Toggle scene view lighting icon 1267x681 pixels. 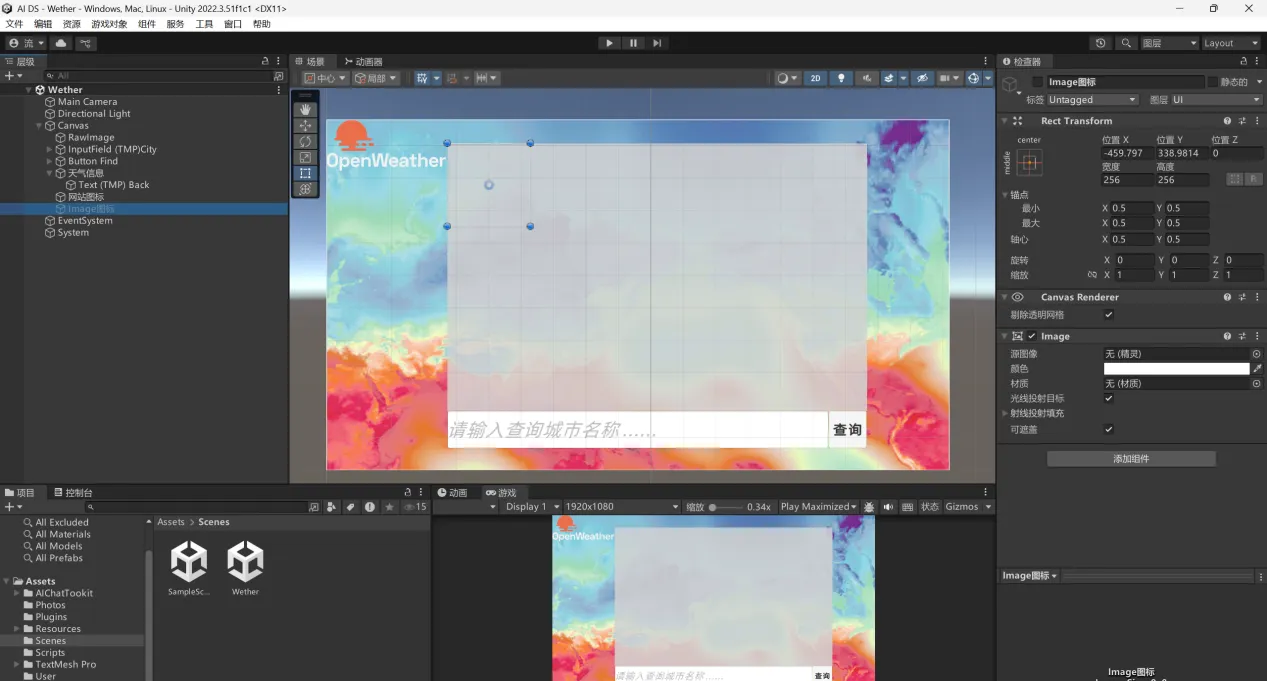coord(842,78)
